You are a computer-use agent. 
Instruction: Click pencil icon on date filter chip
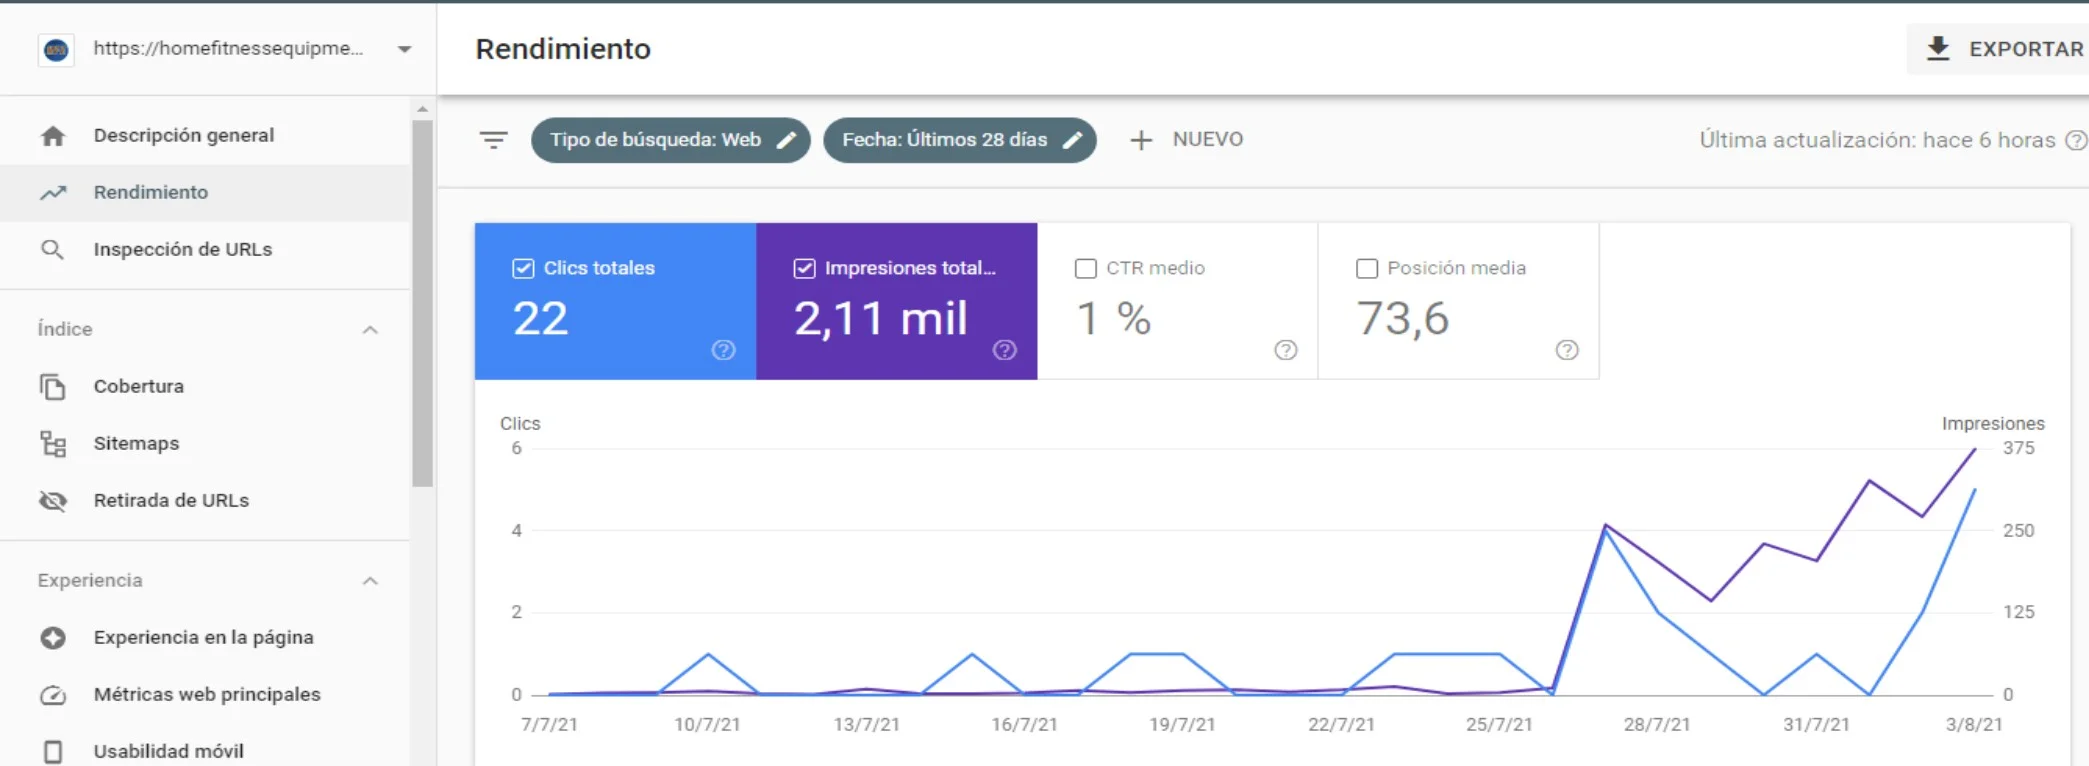click(1072, 140)
